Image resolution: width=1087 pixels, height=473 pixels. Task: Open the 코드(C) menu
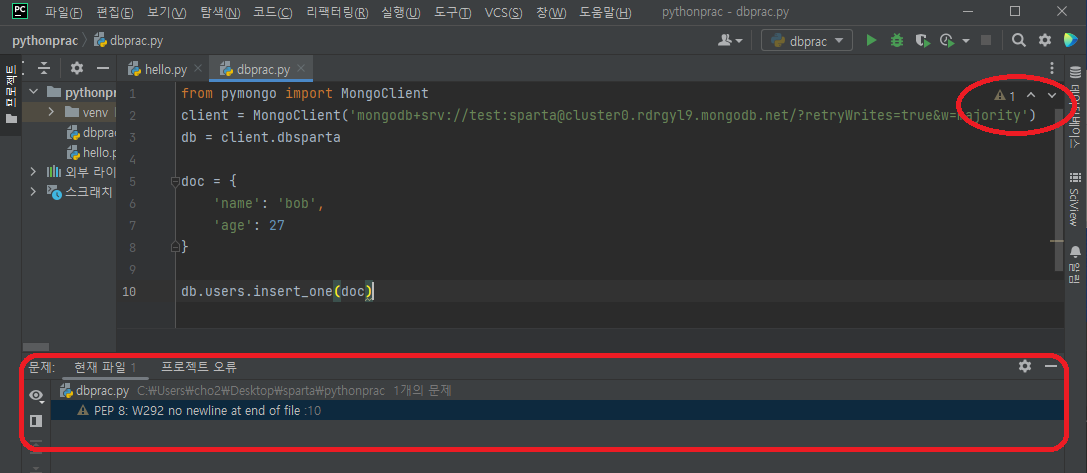pyautogui.click(x=272, y=12)
